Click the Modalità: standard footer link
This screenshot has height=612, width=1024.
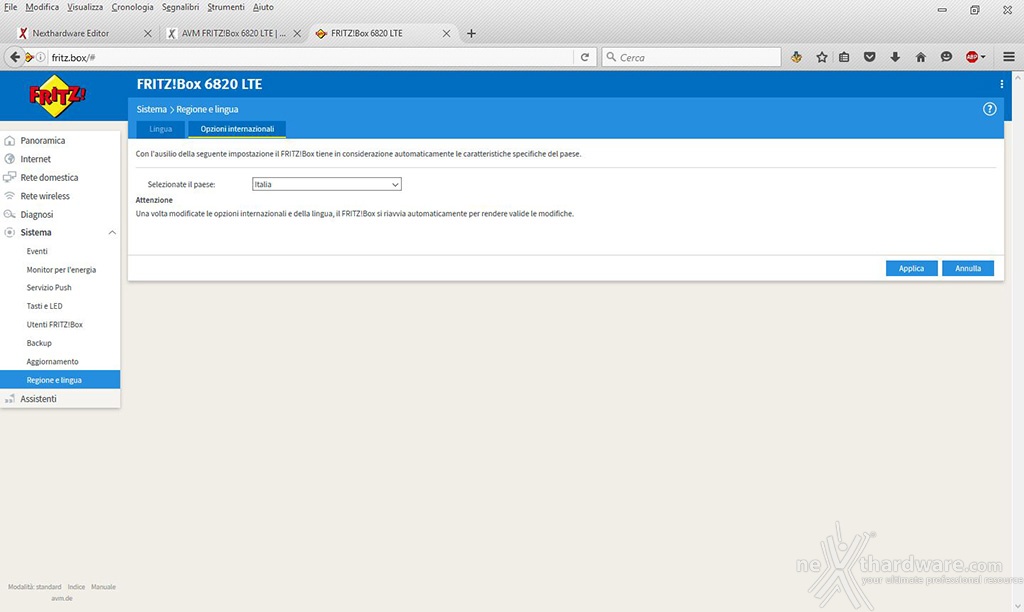tap(35, 587)
